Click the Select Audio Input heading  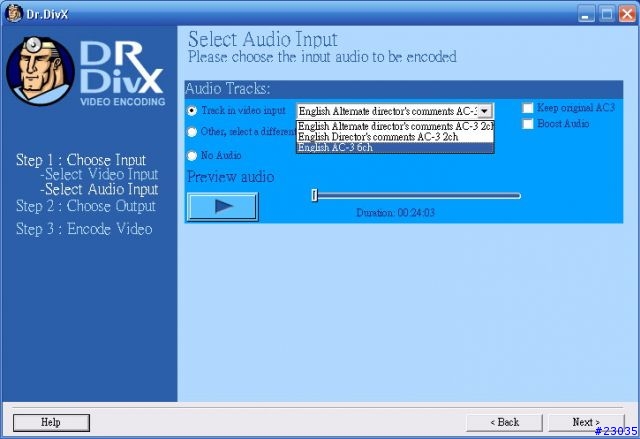pyautogui.click(x=262, y=40)
